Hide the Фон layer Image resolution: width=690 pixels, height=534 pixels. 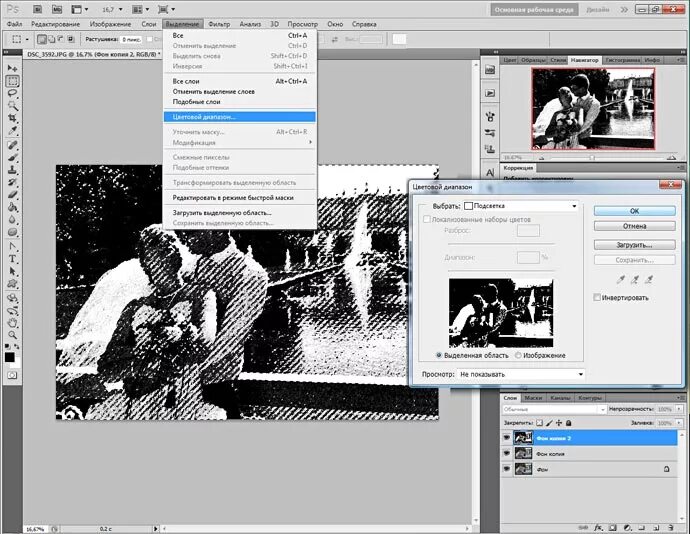pos(506,469)
